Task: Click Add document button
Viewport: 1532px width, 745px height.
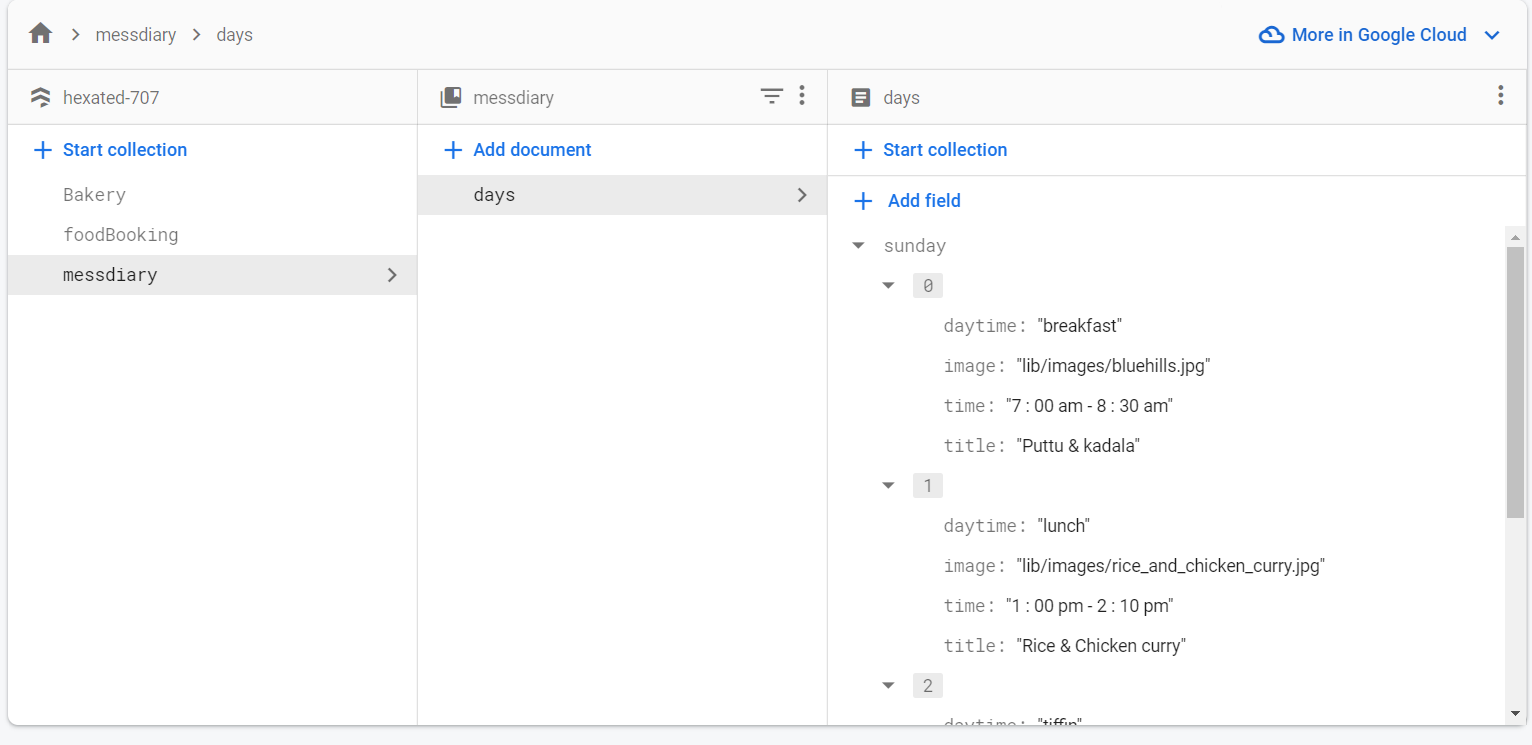Action: click(x=532, y=150)
